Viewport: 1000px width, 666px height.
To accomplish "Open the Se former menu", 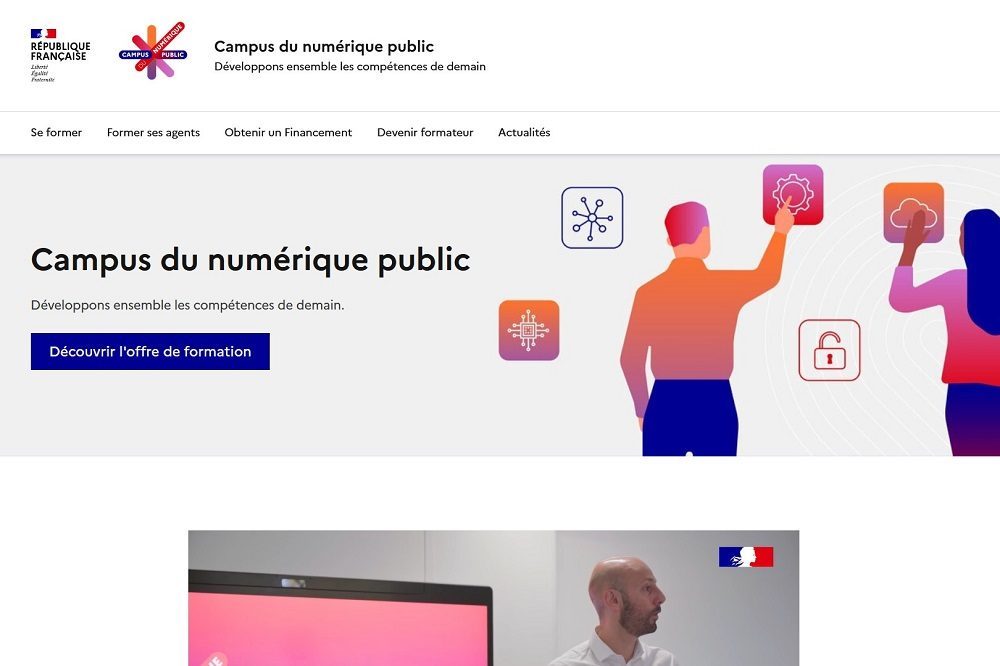I will pyautogui.click(x=56, y=133).
